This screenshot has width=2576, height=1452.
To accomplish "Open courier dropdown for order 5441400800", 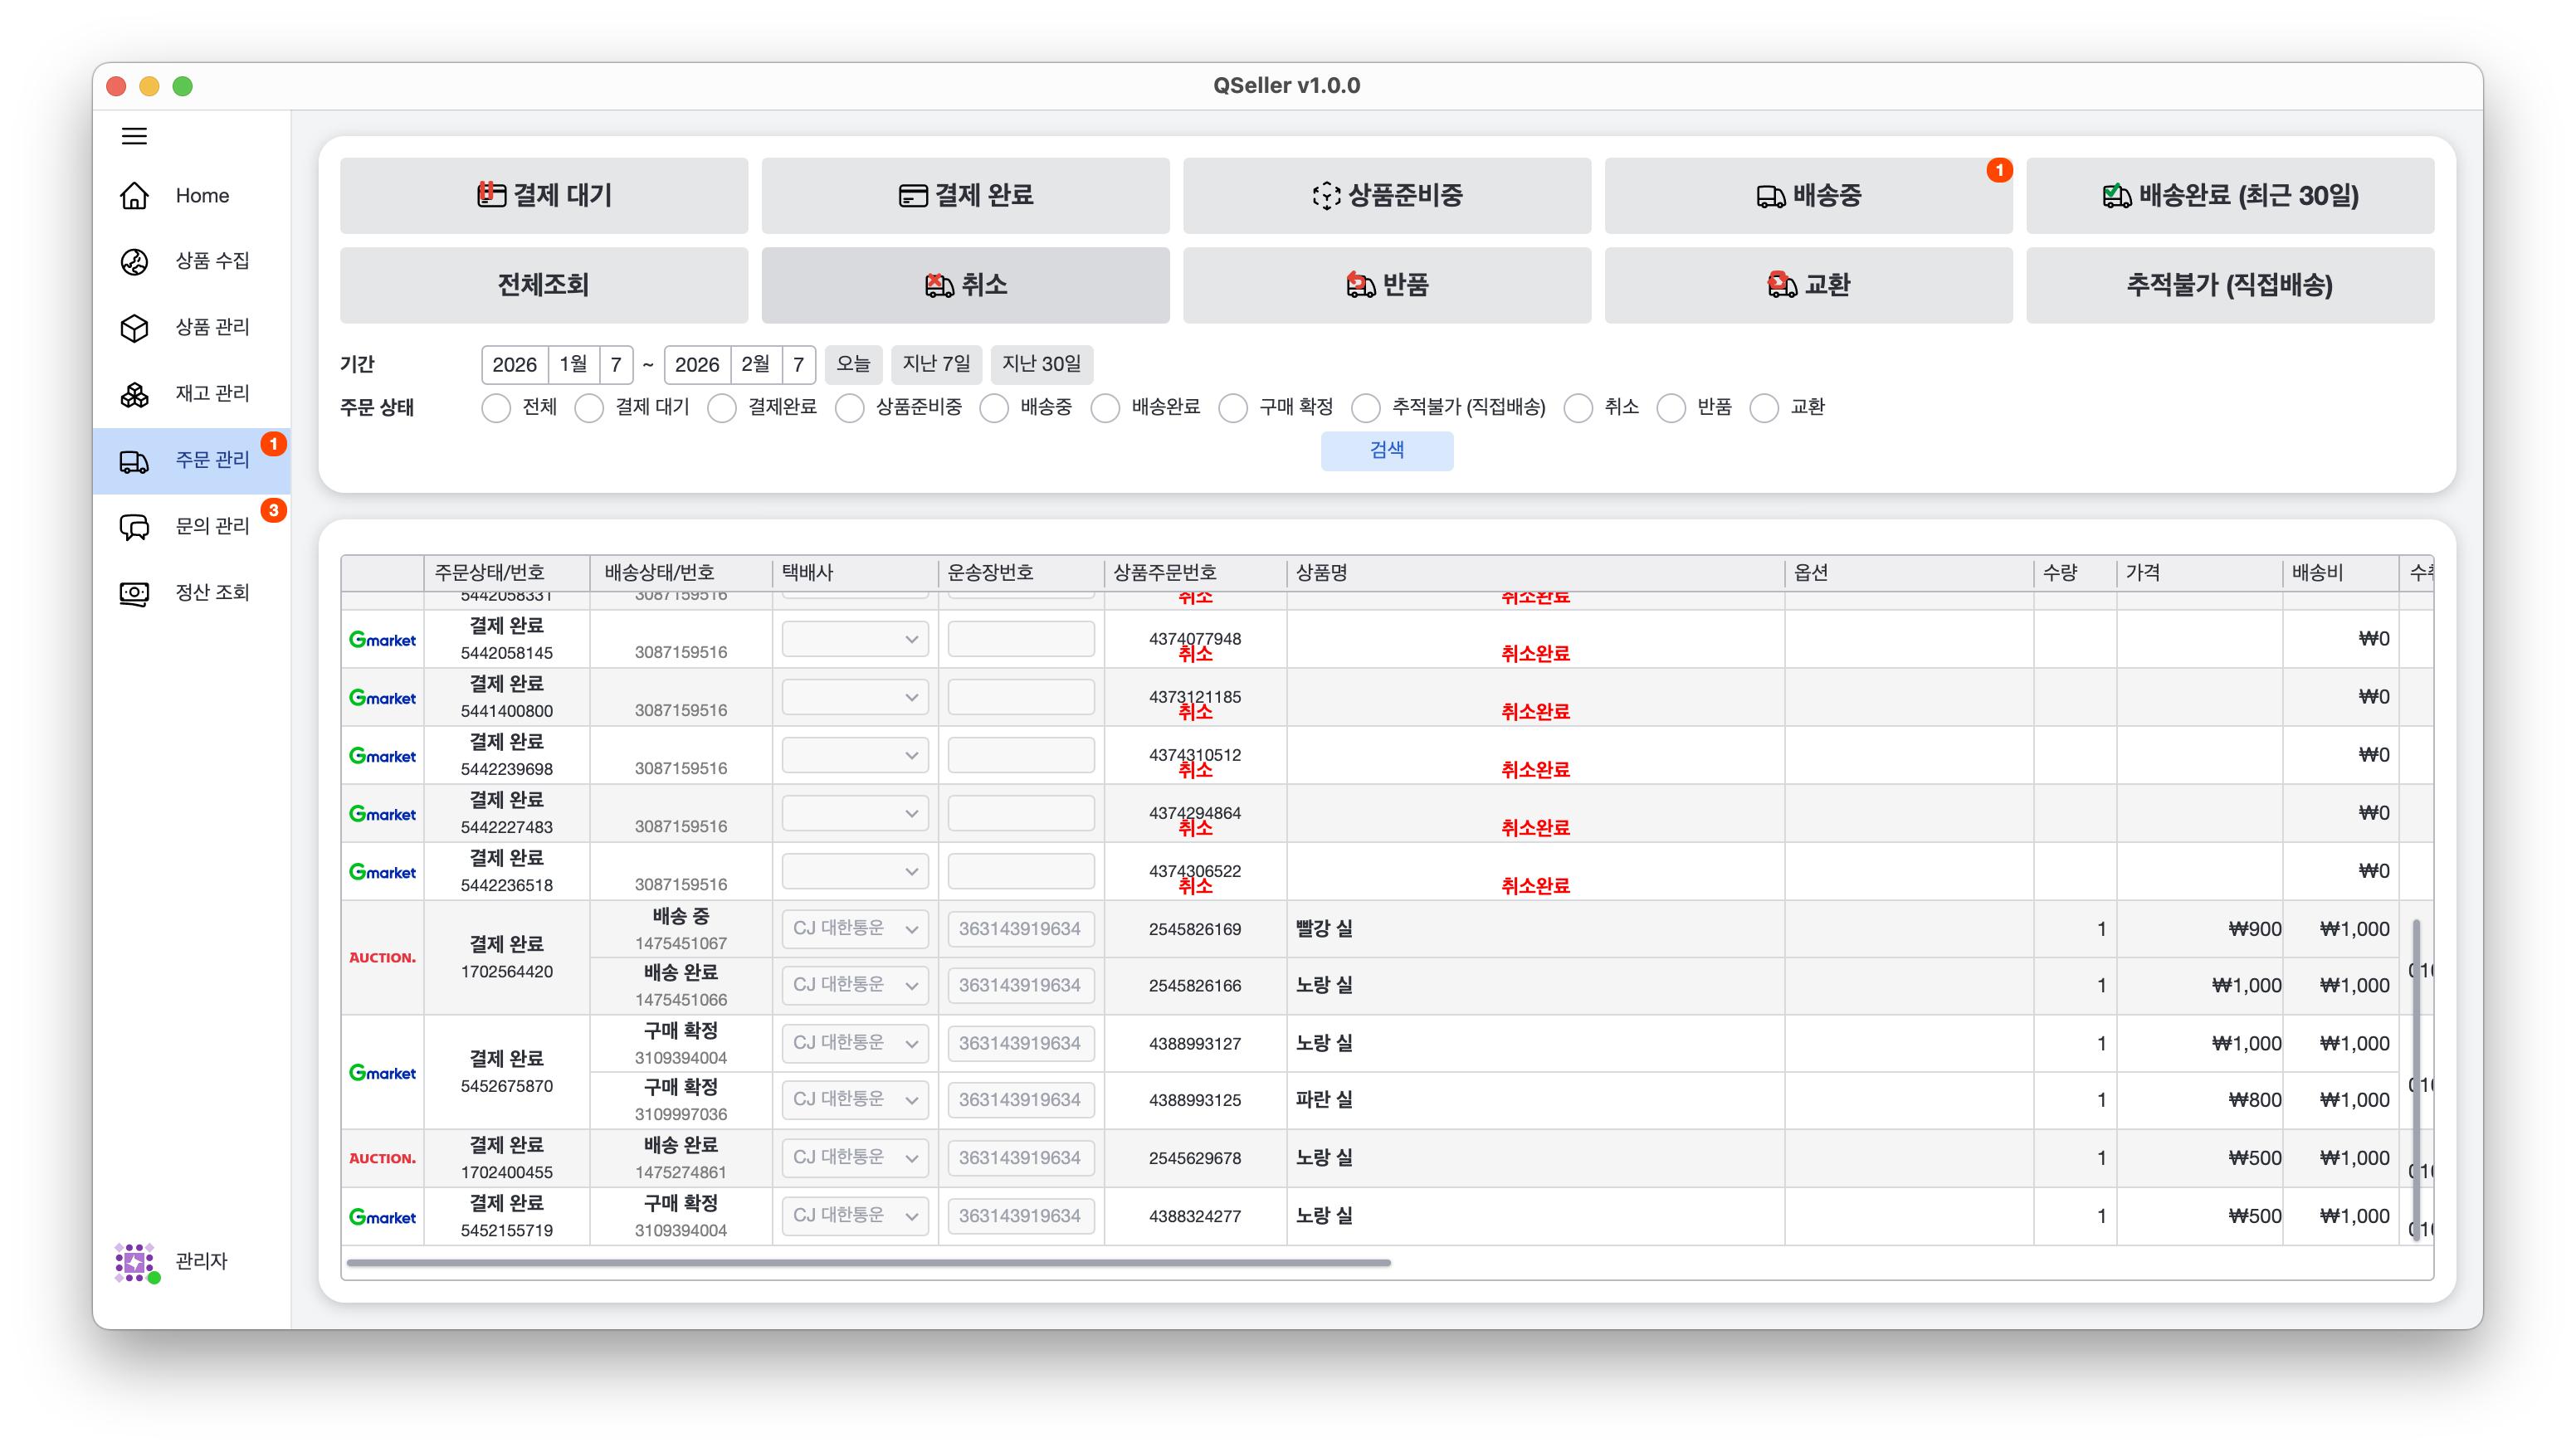I will [x=855, y=697].
